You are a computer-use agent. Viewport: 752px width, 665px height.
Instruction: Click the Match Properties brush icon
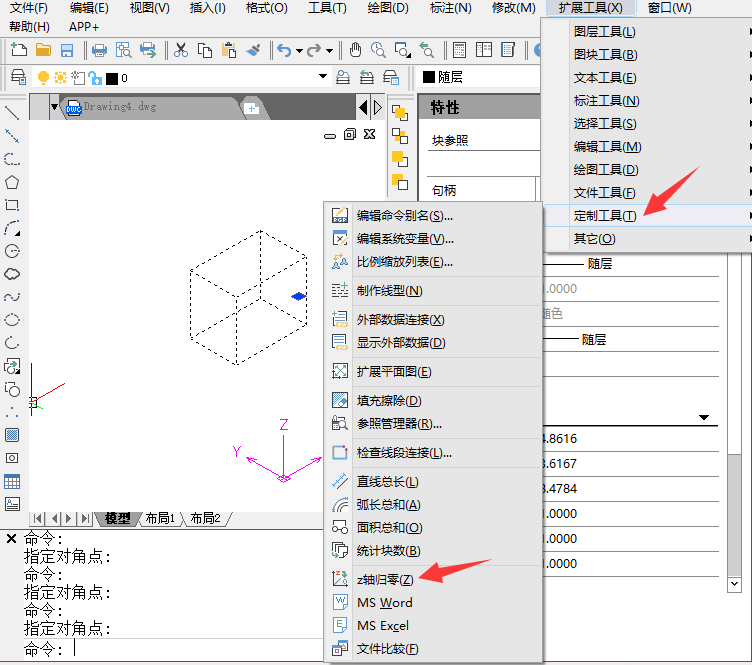click(254, 49)
